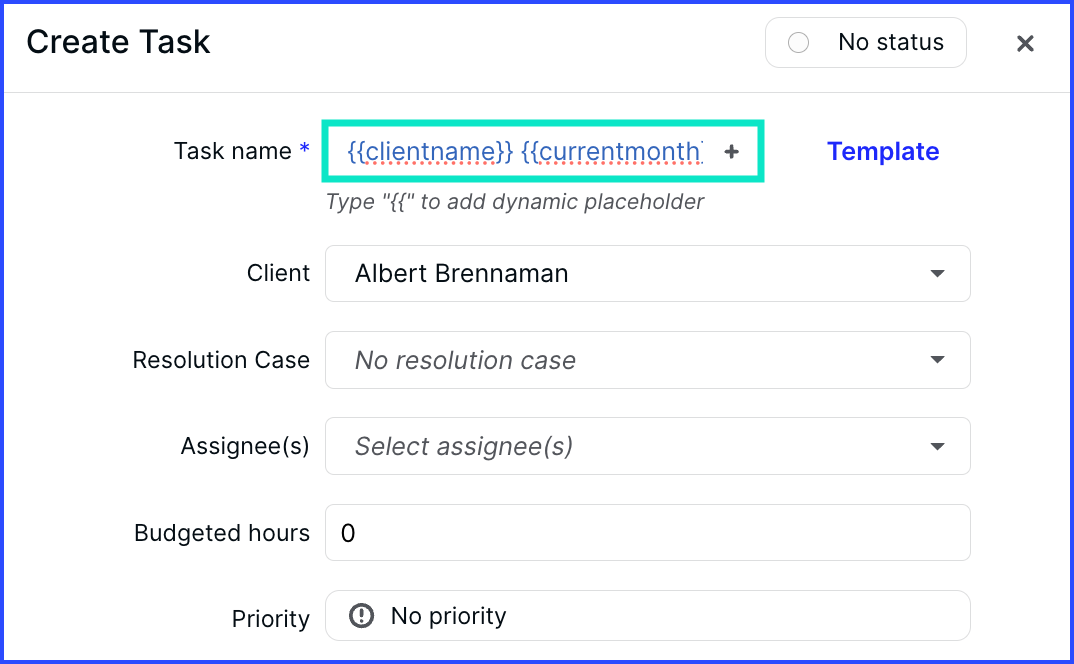Image resolution: width=1074 pixels, height=664 pixels.
Task: Click the Select assignee(s) placeholder text
Action: pos(464,446)
